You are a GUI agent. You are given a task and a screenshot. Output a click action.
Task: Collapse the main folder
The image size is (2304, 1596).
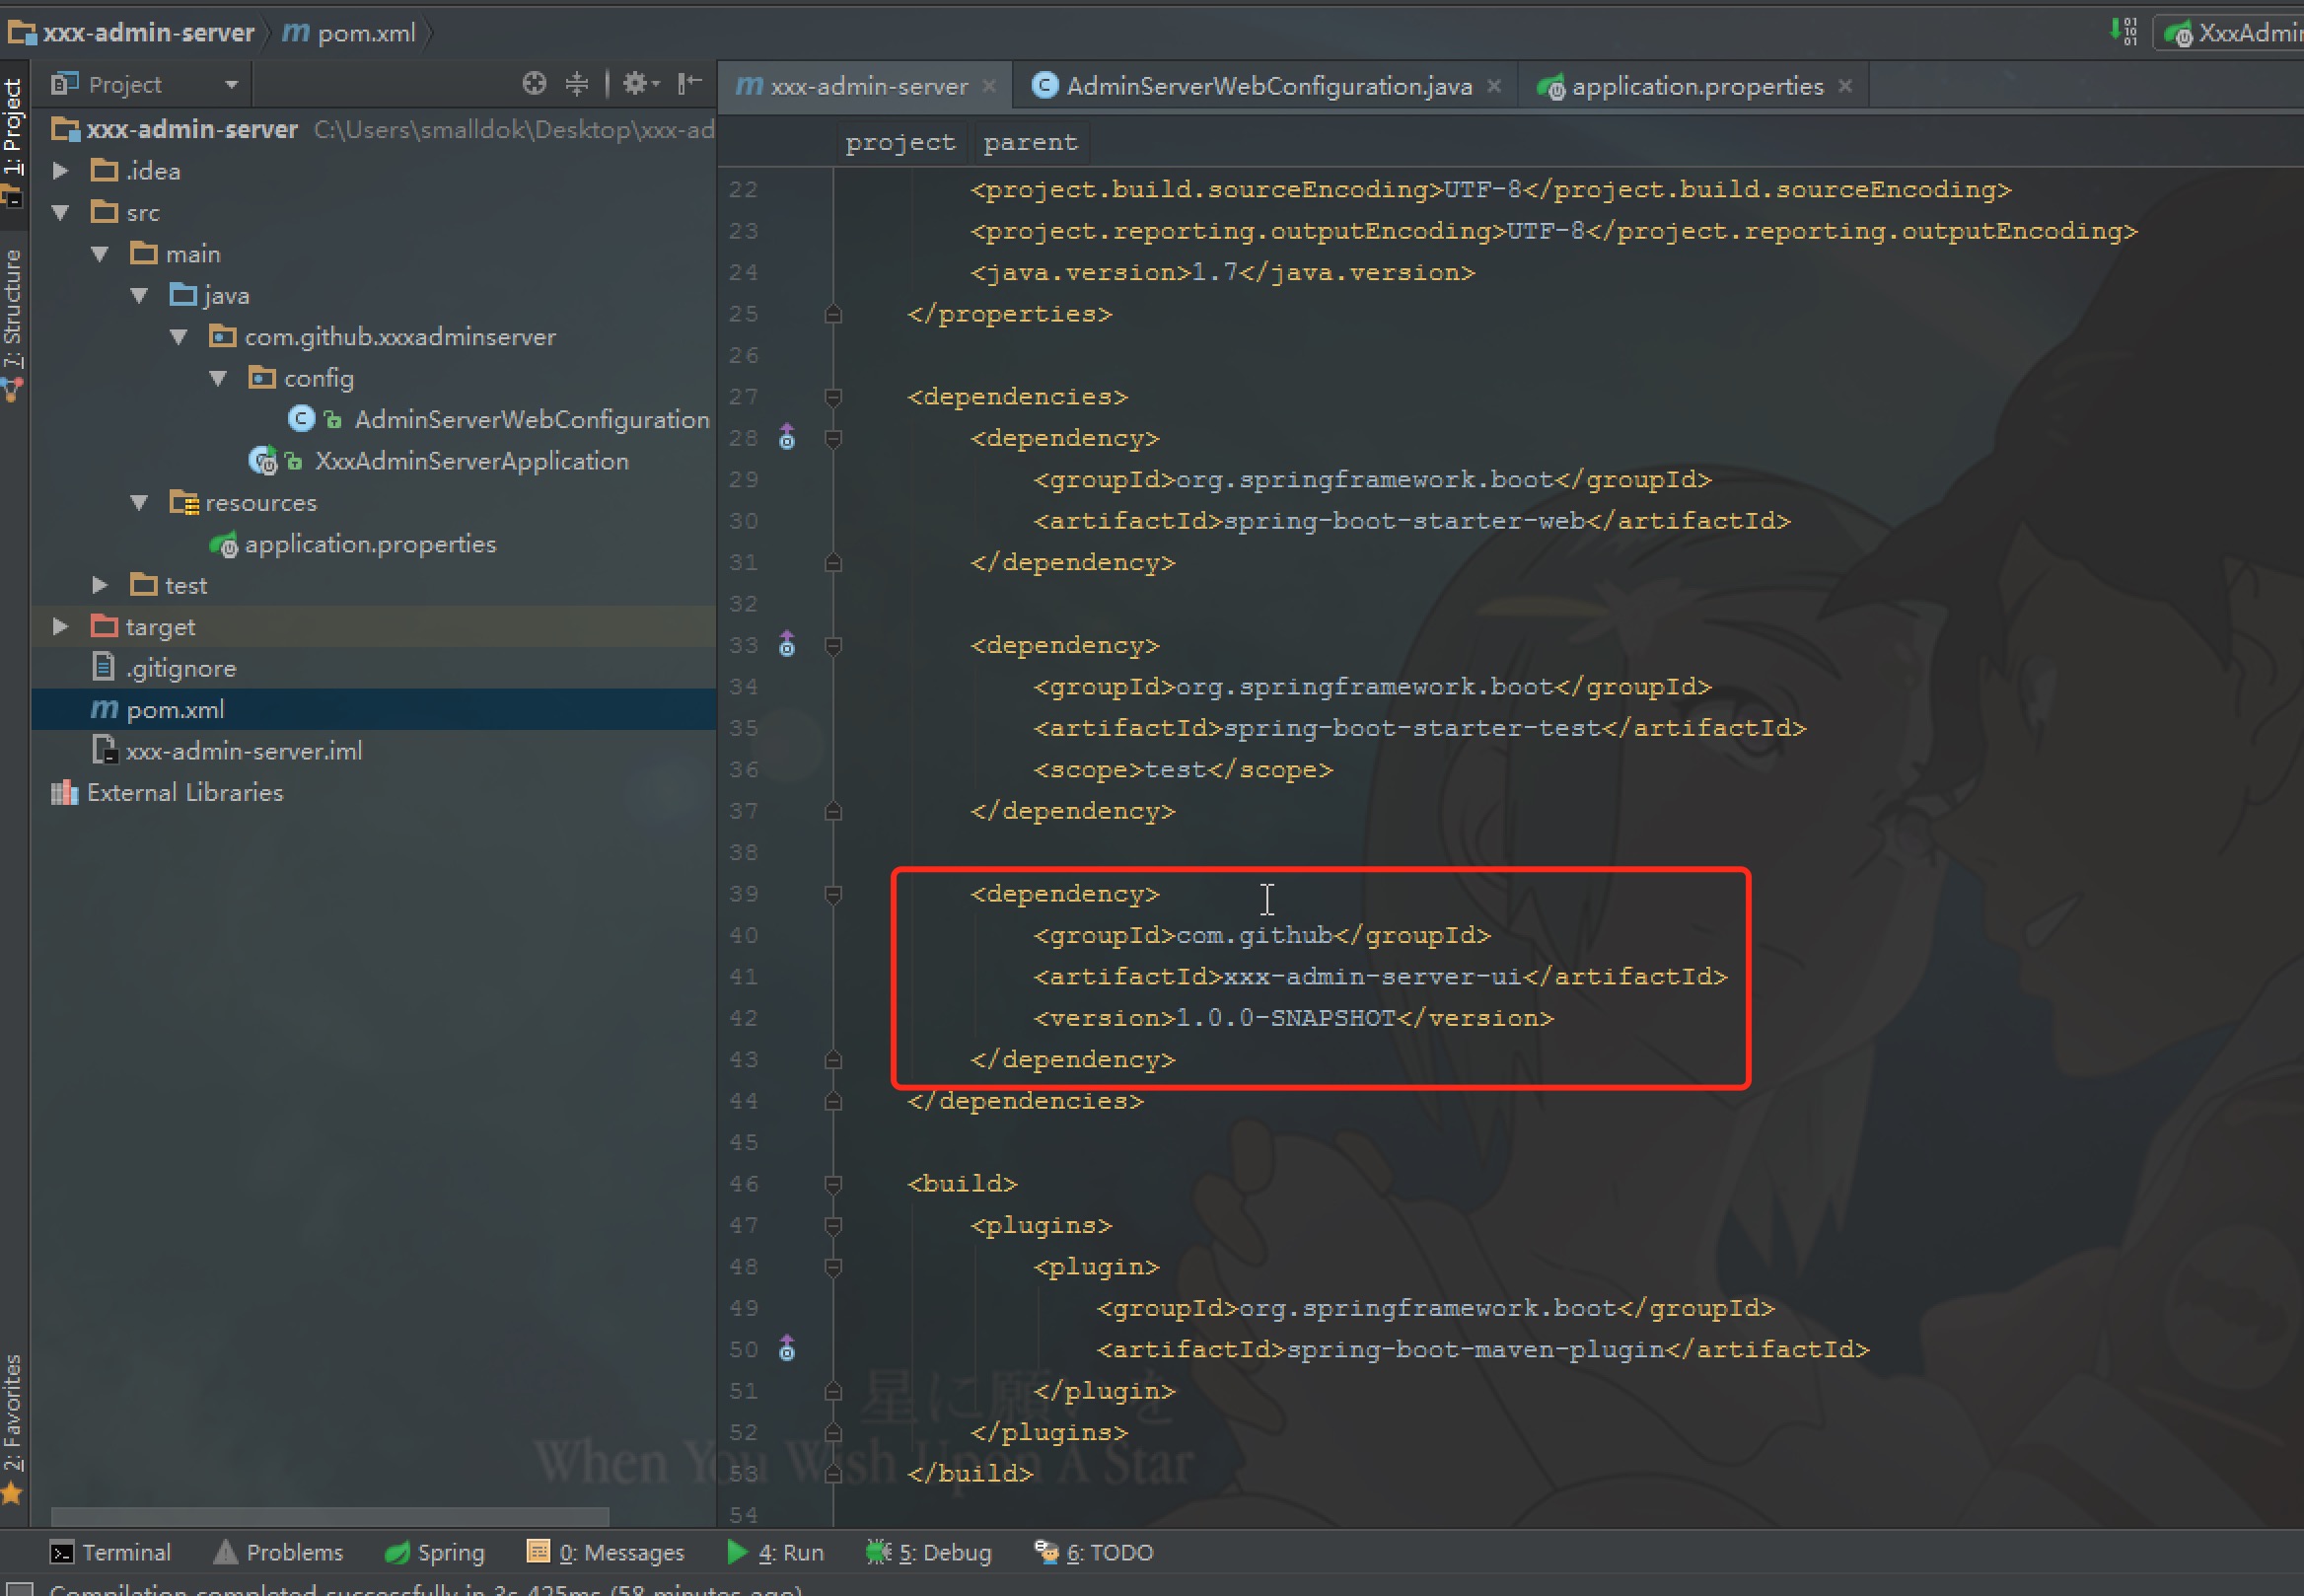click(x=100, y=254)
